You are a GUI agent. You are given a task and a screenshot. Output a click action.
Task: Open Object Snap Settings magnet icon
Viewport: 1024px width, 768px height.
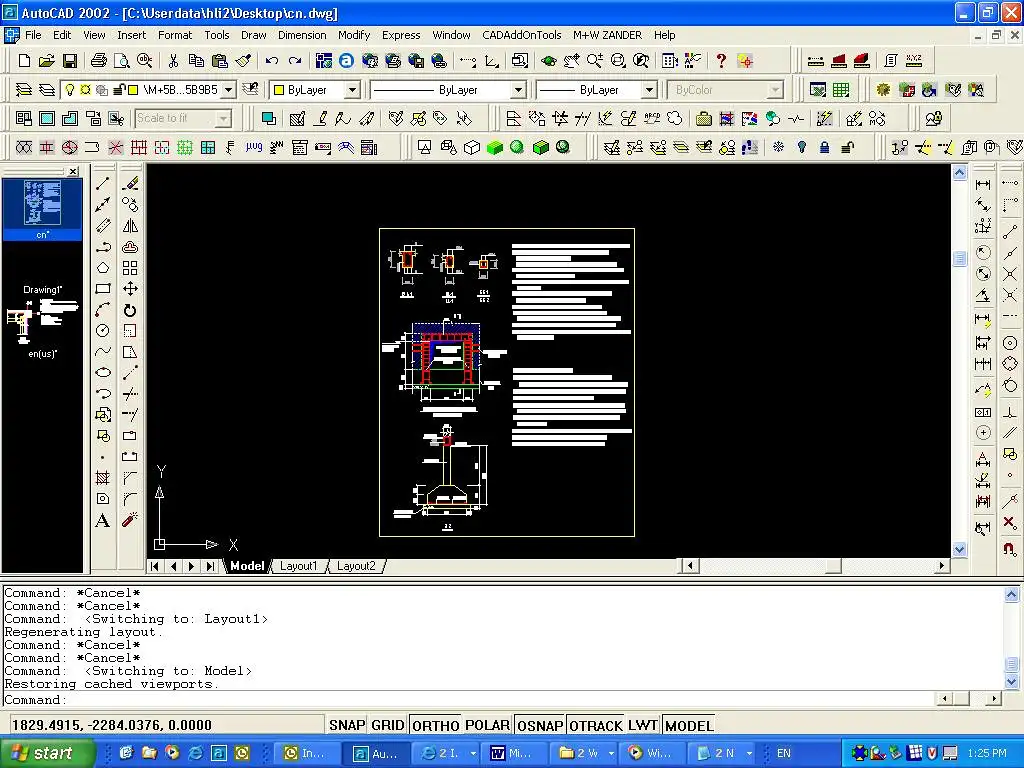tap(1010, 548)
